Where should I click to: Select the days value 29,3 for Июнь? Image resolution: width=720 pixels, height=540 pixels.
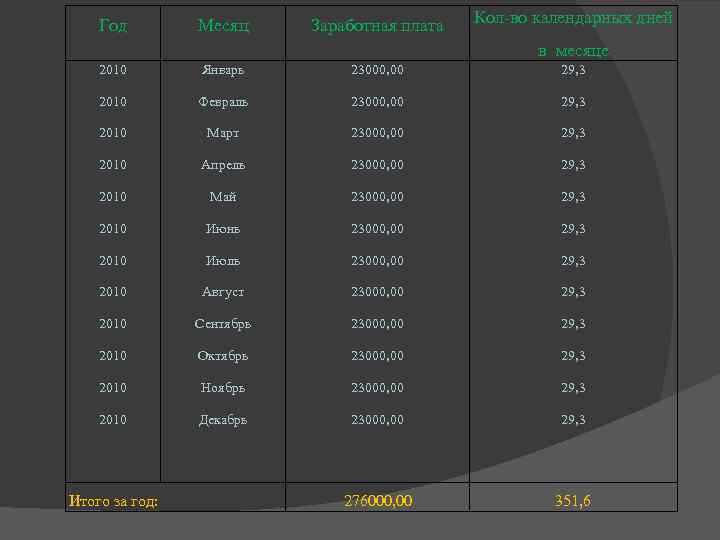click(573, 229)
